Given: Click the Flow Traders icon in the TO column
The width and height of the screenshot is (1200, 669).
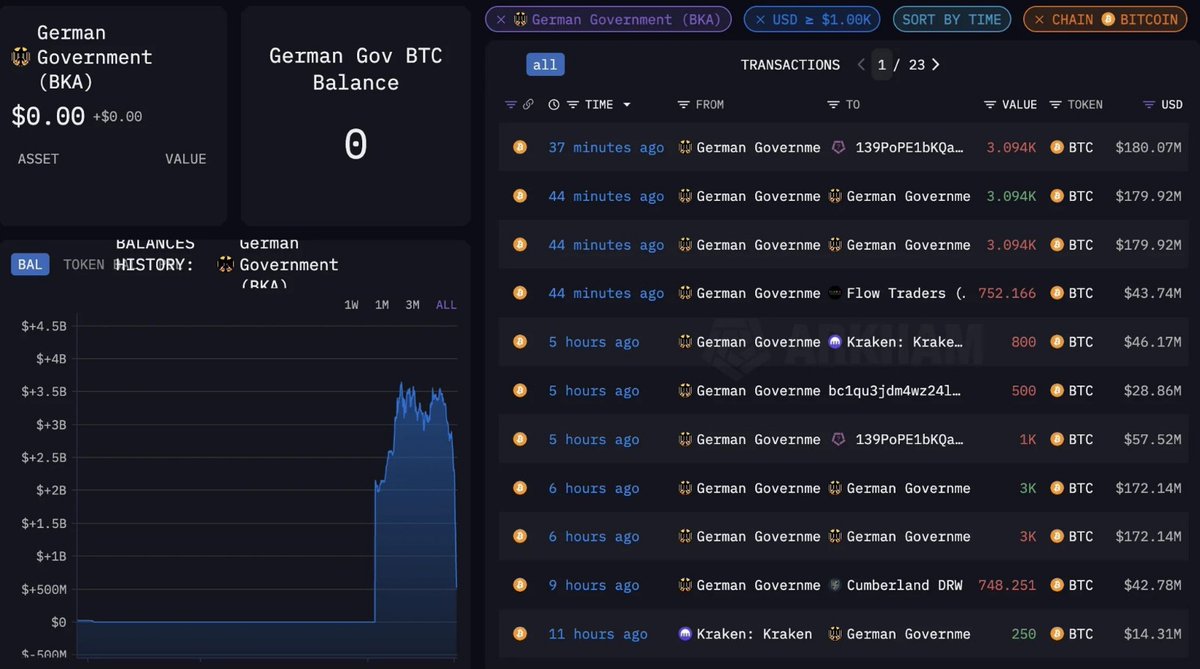Looking at the screenshot, I should click(837, 293).
